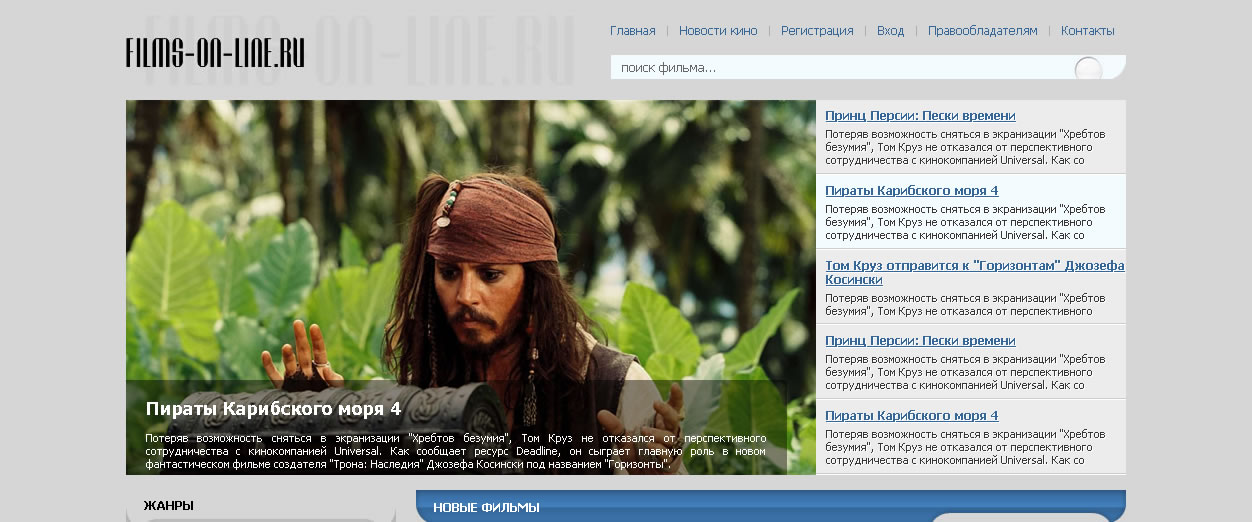
Task: Click the films-on-line.ru site logo
Action: [x=215, y=52]
